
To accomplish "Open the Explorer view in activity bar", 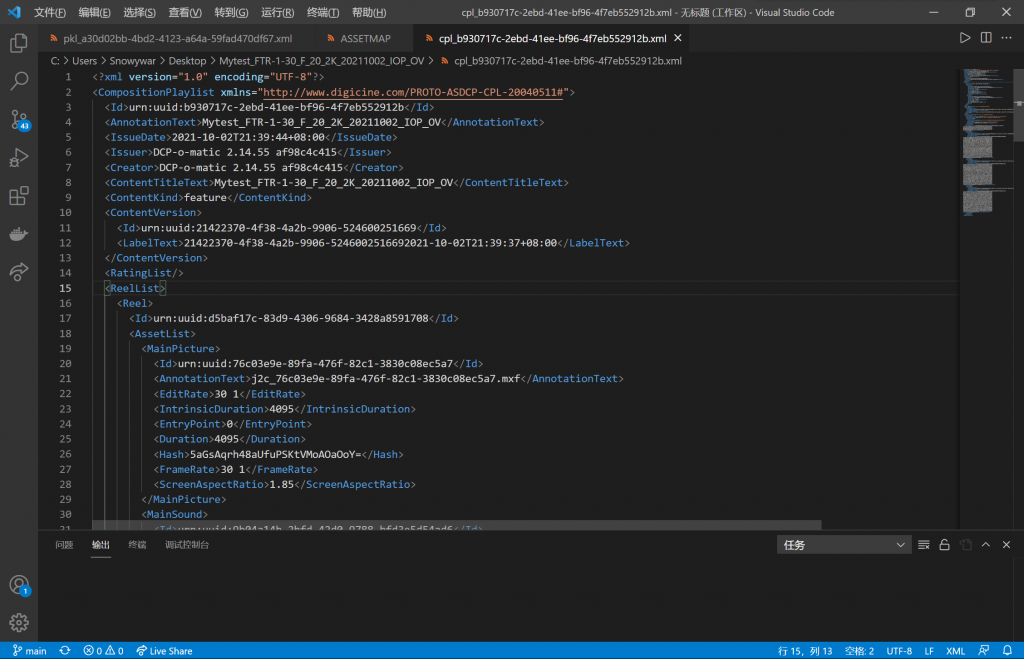I will pos(18,44).
